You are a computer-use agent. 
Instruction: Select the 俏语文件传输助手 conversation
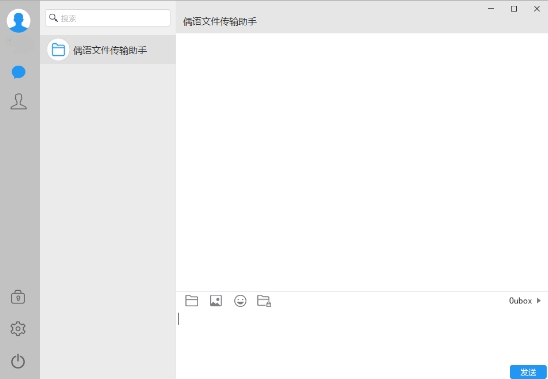(108, 50)
